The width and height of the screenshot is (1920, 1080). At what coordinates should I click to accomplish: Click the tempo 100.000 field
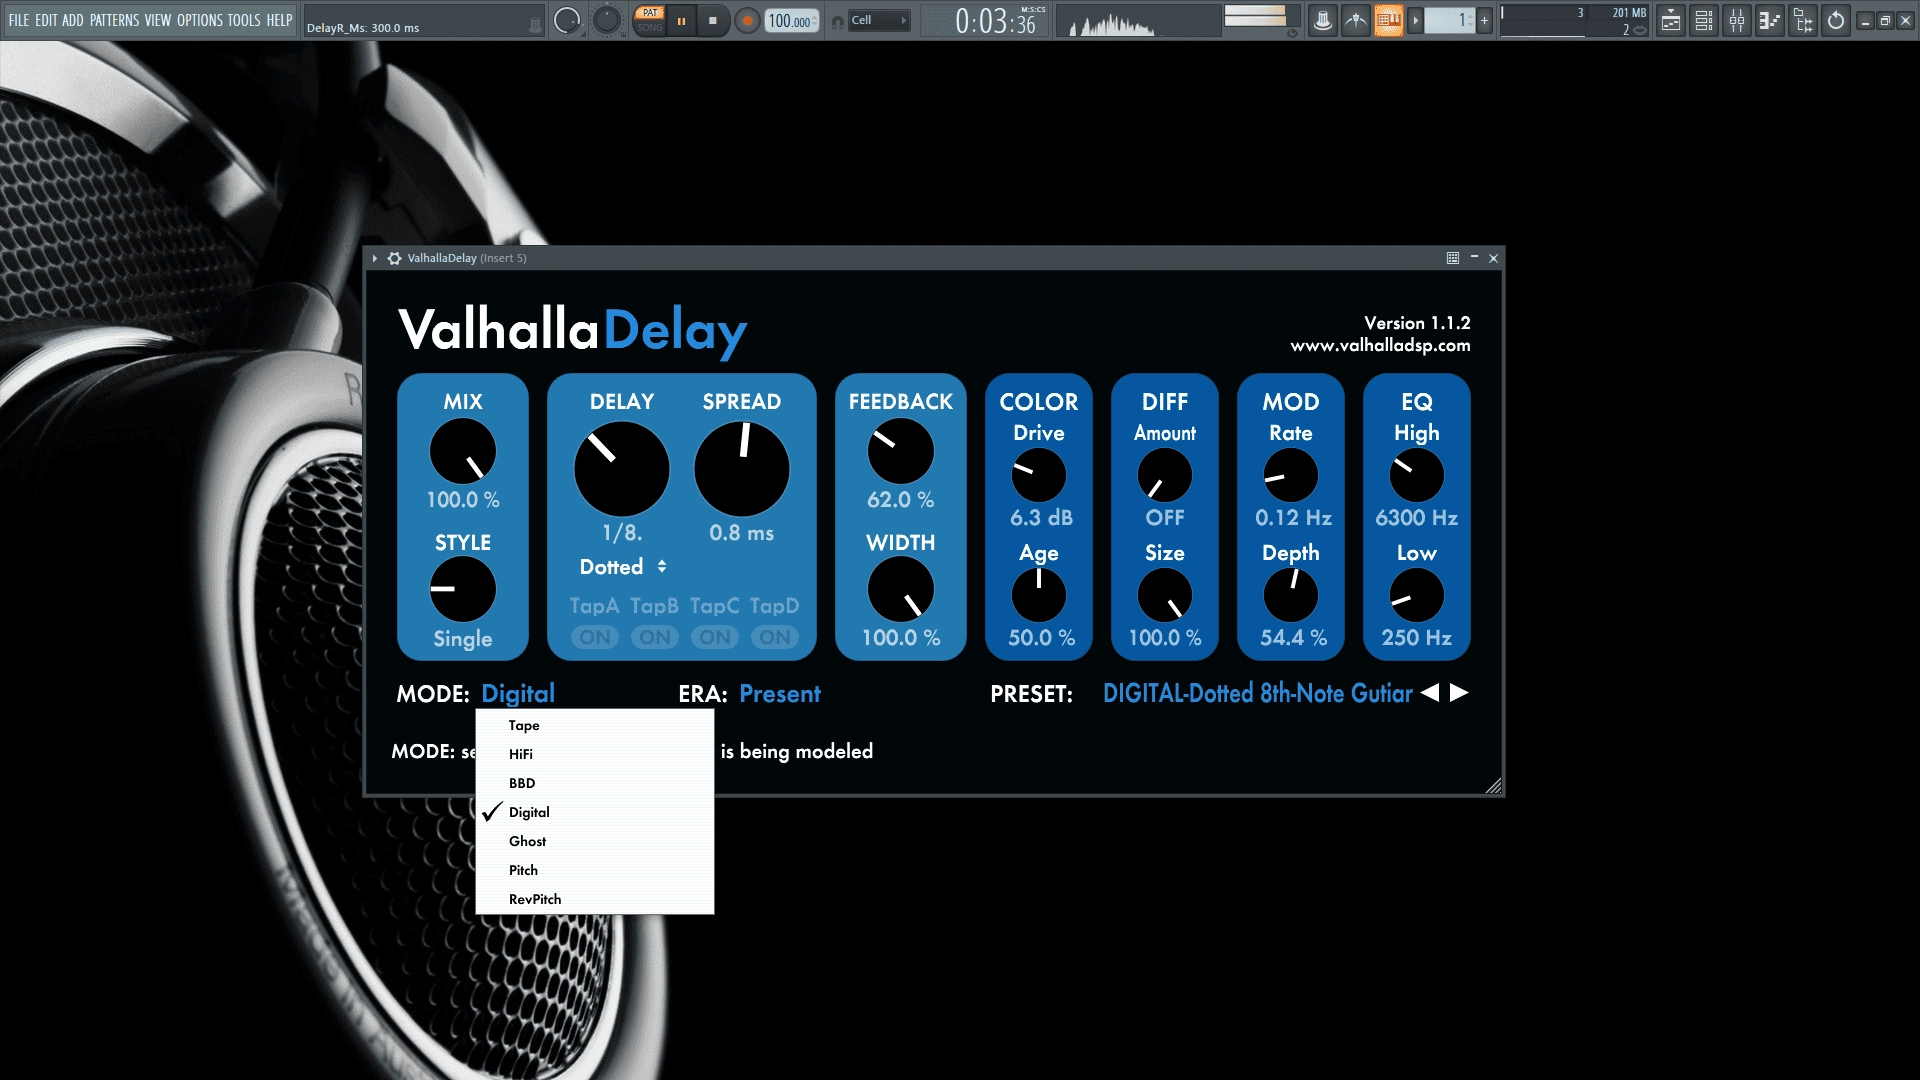[792, 21]
